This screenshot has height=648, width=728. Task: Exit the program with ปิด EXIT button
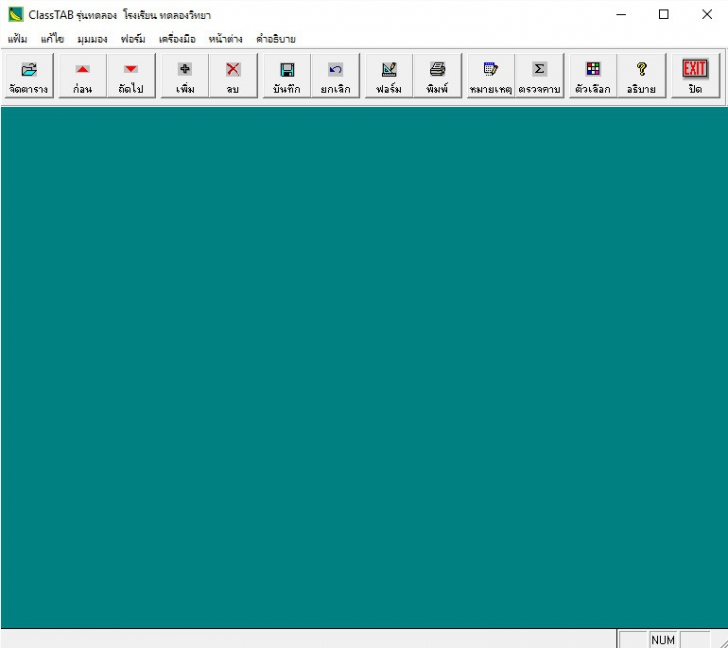coord(695,76)
